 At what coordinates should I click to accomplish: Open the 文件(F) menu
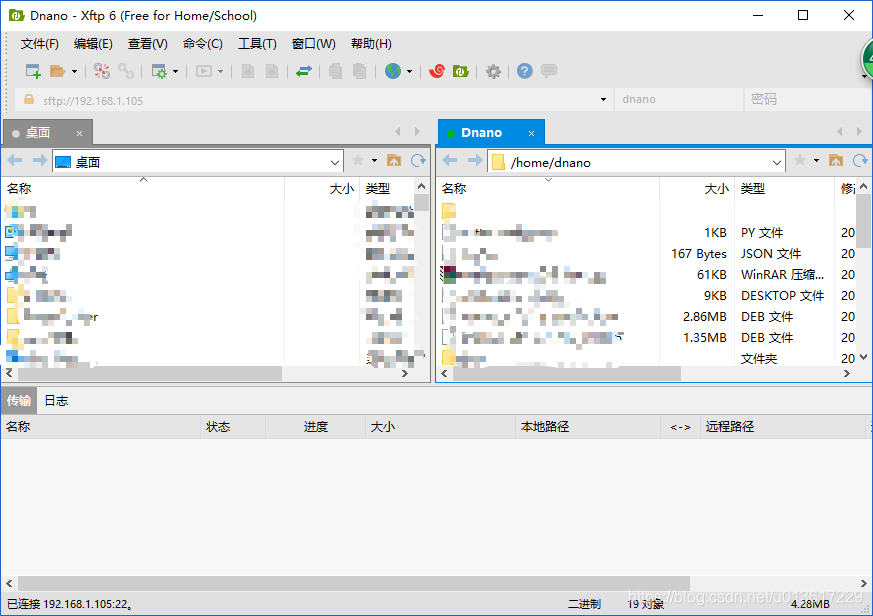click(x=40, y=44)
